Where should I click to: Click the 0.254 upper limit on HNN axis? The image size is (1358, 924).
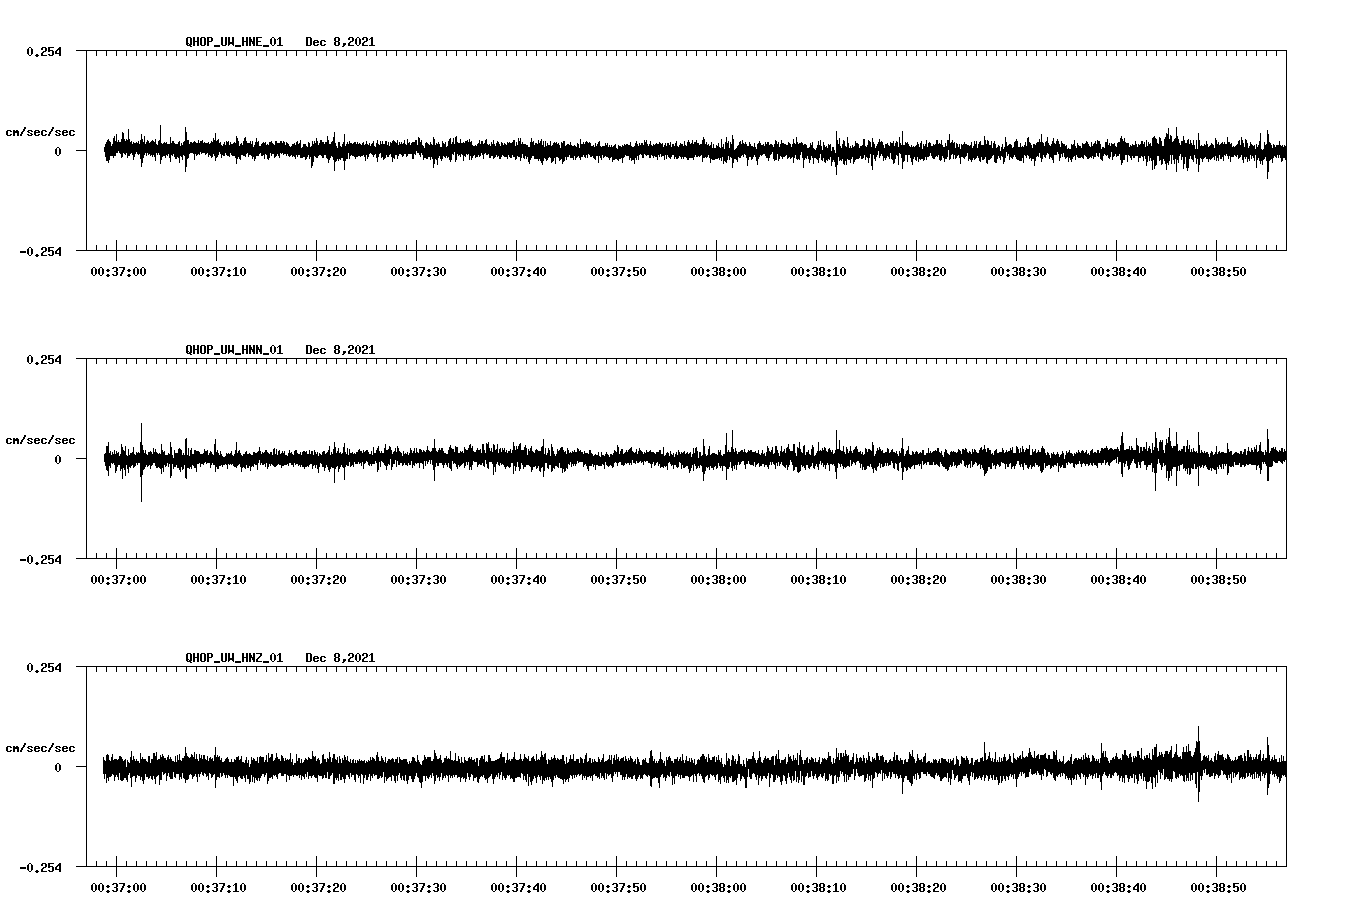click(x=44, y=359)
